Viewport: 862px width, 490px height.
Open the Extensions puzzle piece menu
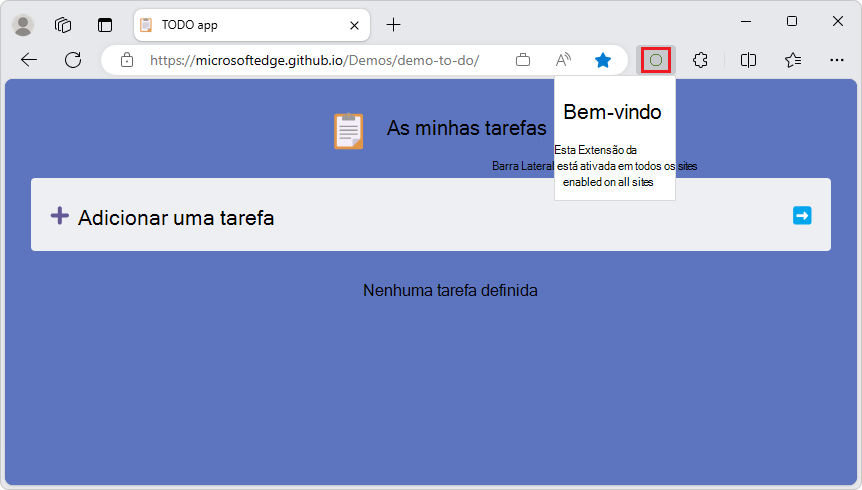700,60
